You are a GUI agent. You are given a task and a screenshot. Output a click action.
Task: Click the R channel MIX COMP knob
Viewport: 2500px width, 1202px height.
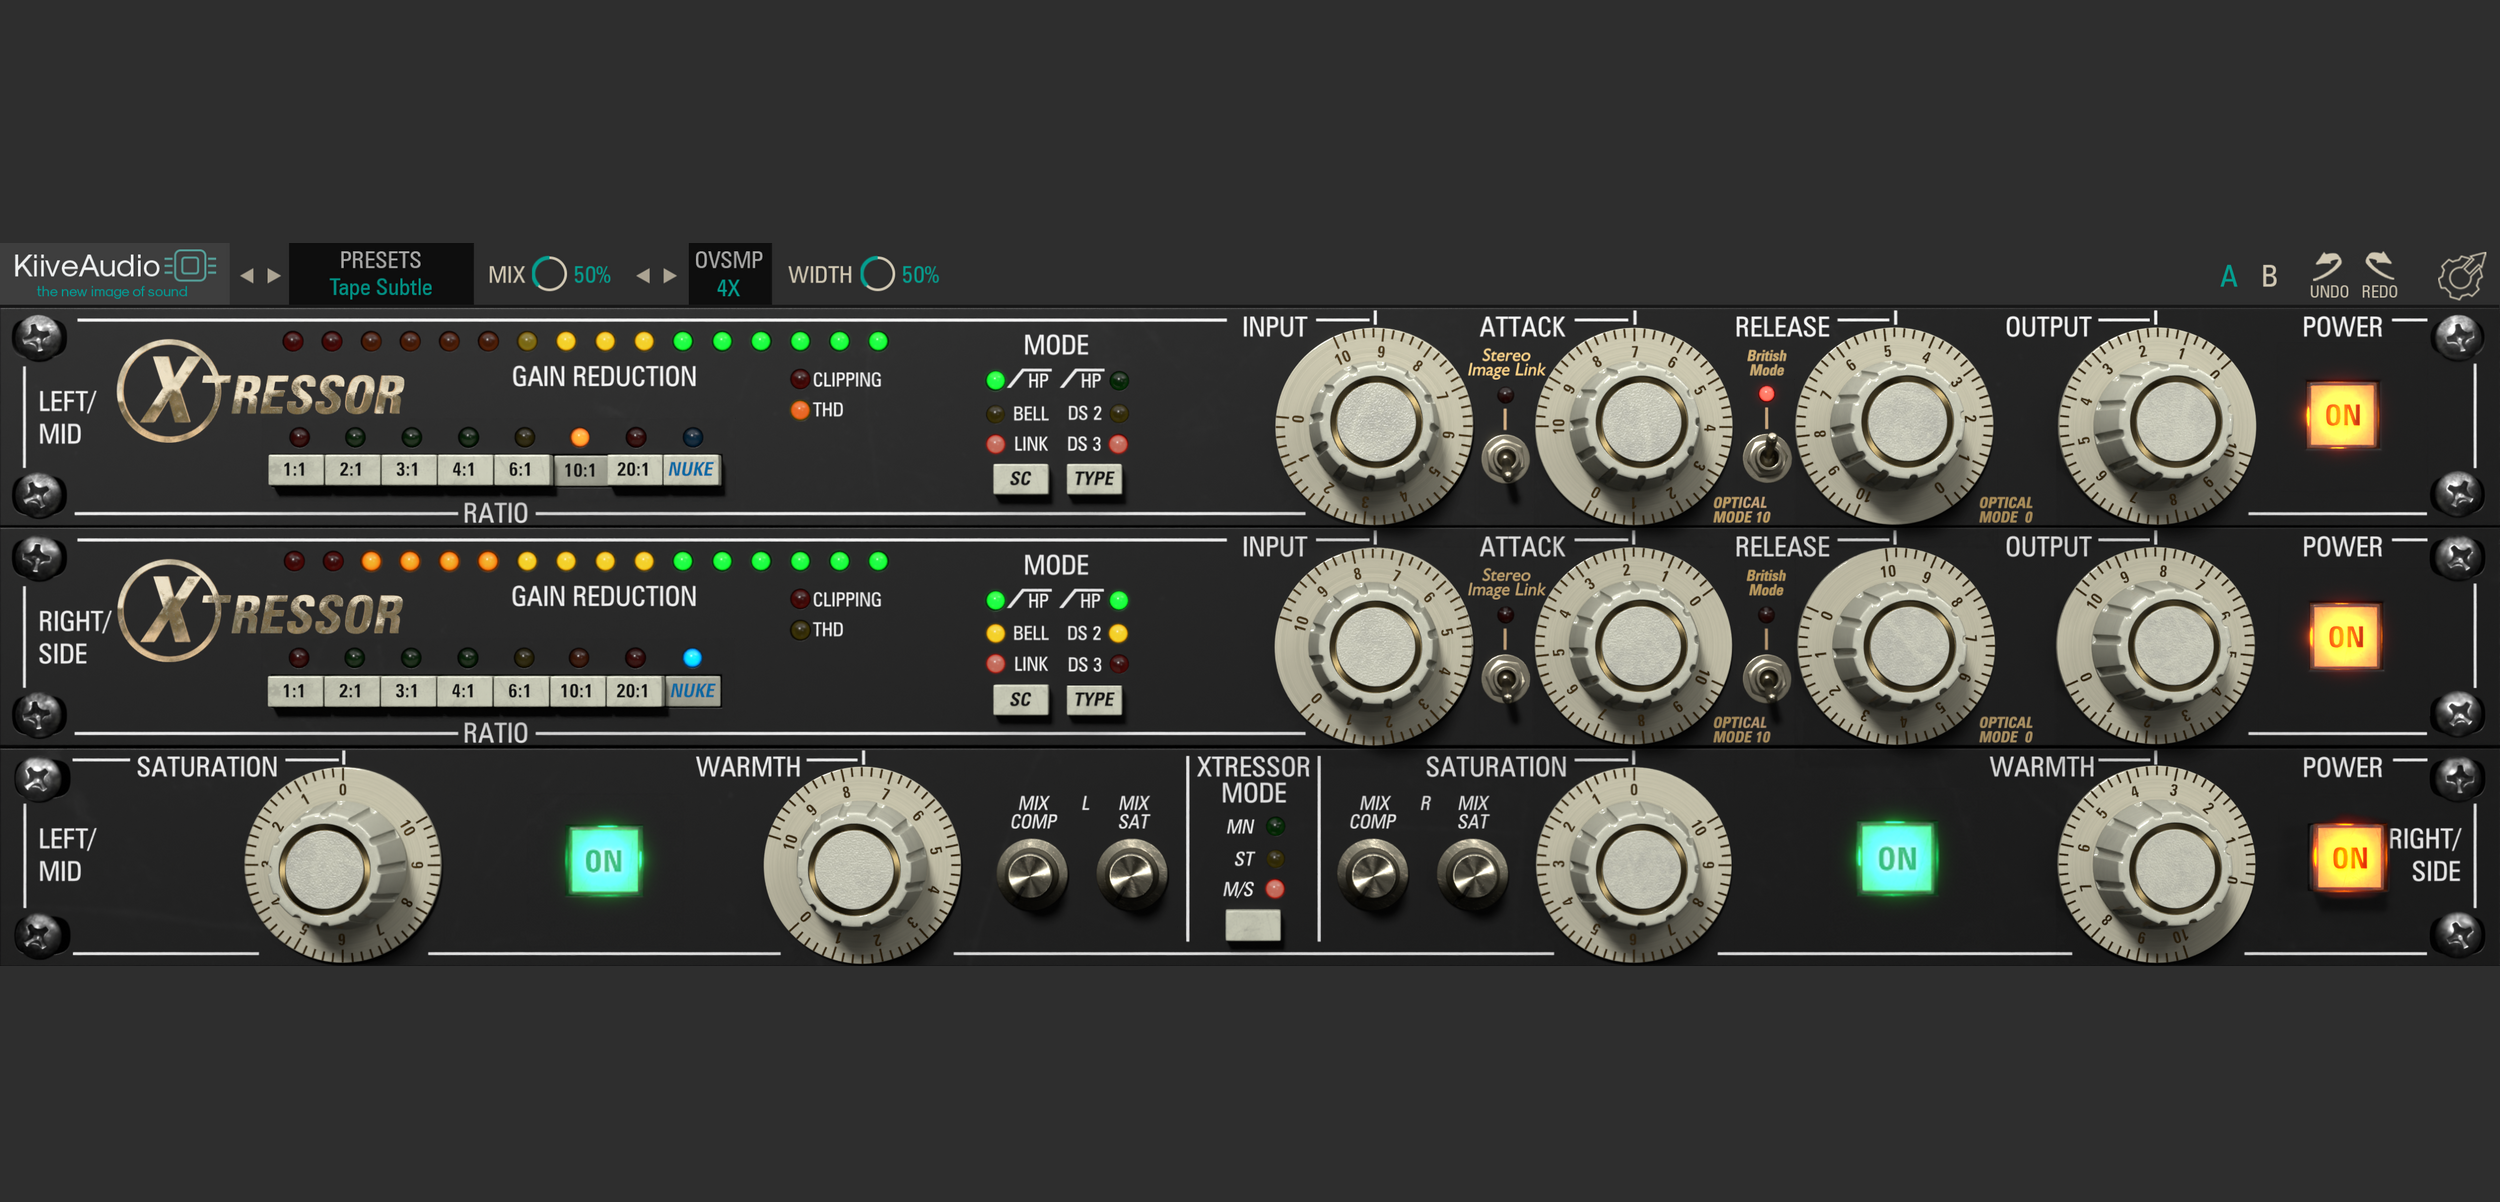[1373, 874]
